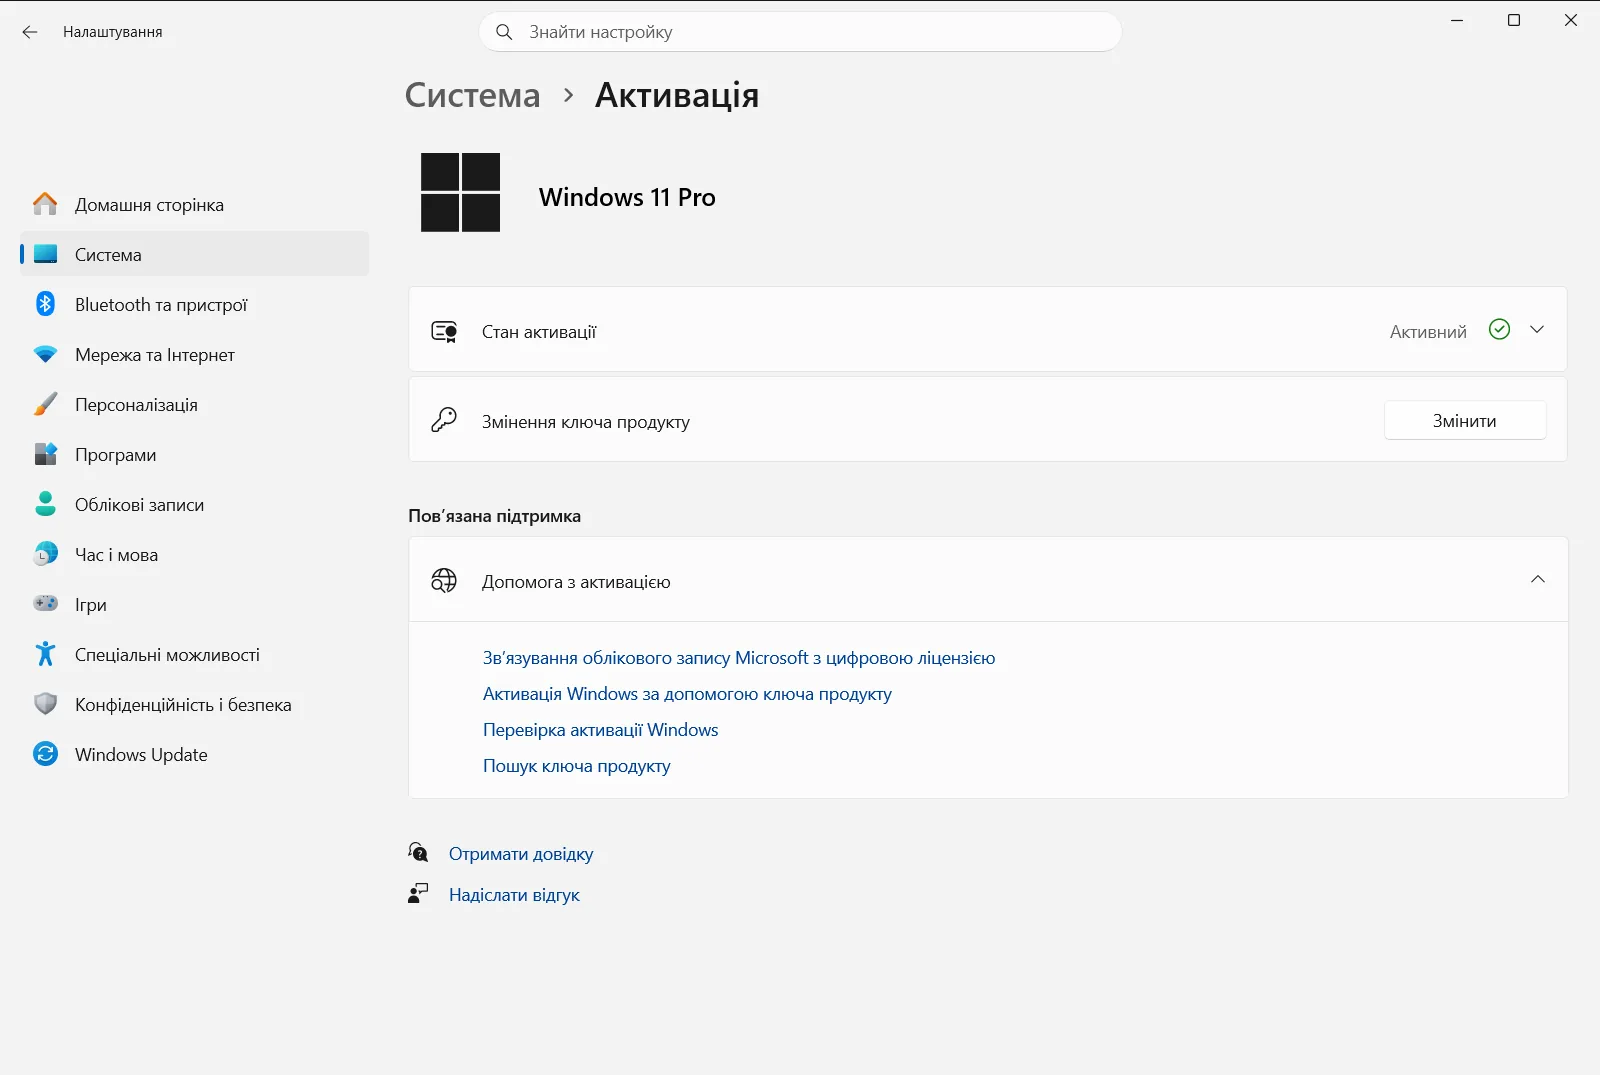Open the Windows Update sidebar item
Screen dimensions: 1600x1075
point(195,754)
